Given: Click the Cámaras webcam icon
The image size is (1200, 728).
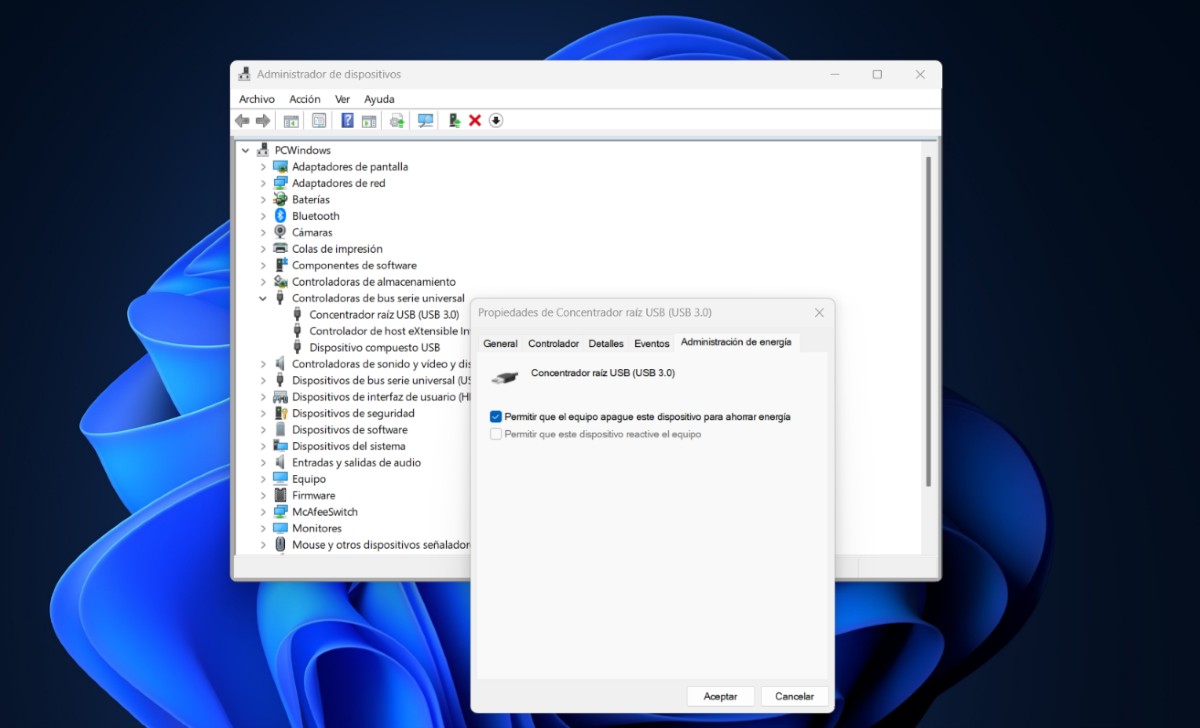Looking at the screenshot, I should click(x=281, y=232).
